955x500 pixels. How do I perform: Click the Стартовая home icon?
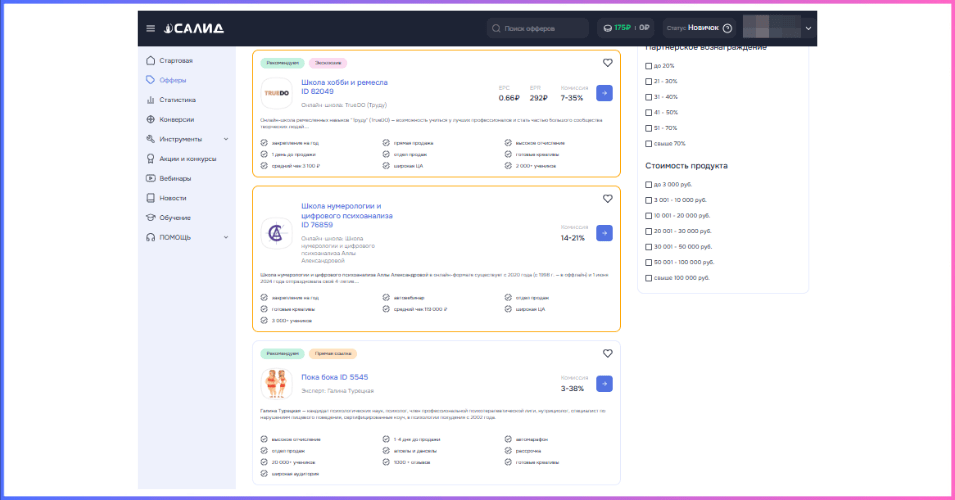(x=150, y=60)
